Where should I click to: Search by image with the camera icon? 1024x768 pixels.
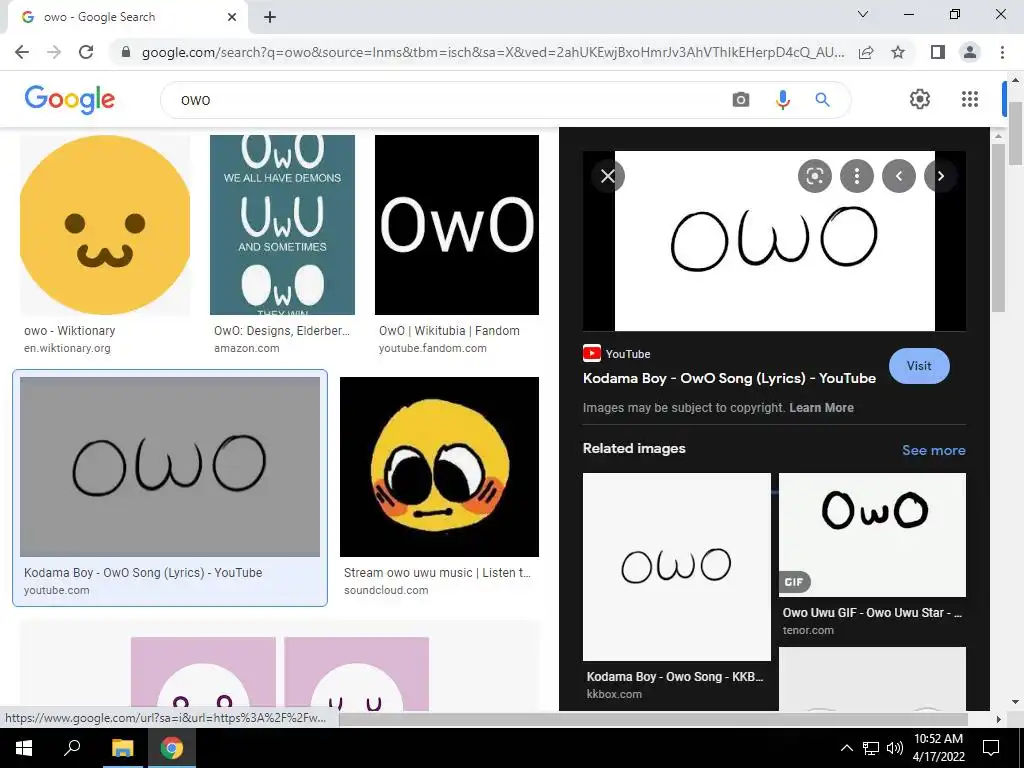tap(741, 99)
